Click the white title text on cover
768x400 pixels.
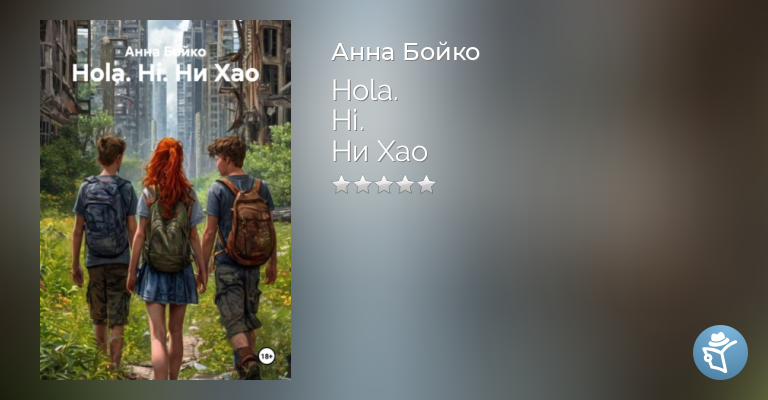click(166, 73)
